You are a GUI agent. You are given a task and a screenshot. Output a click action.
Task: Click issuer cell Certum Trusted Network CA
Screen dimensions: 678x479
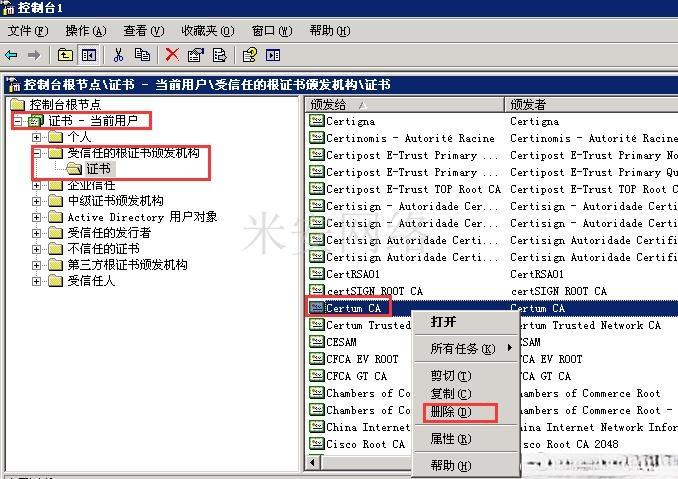(590, 325)
